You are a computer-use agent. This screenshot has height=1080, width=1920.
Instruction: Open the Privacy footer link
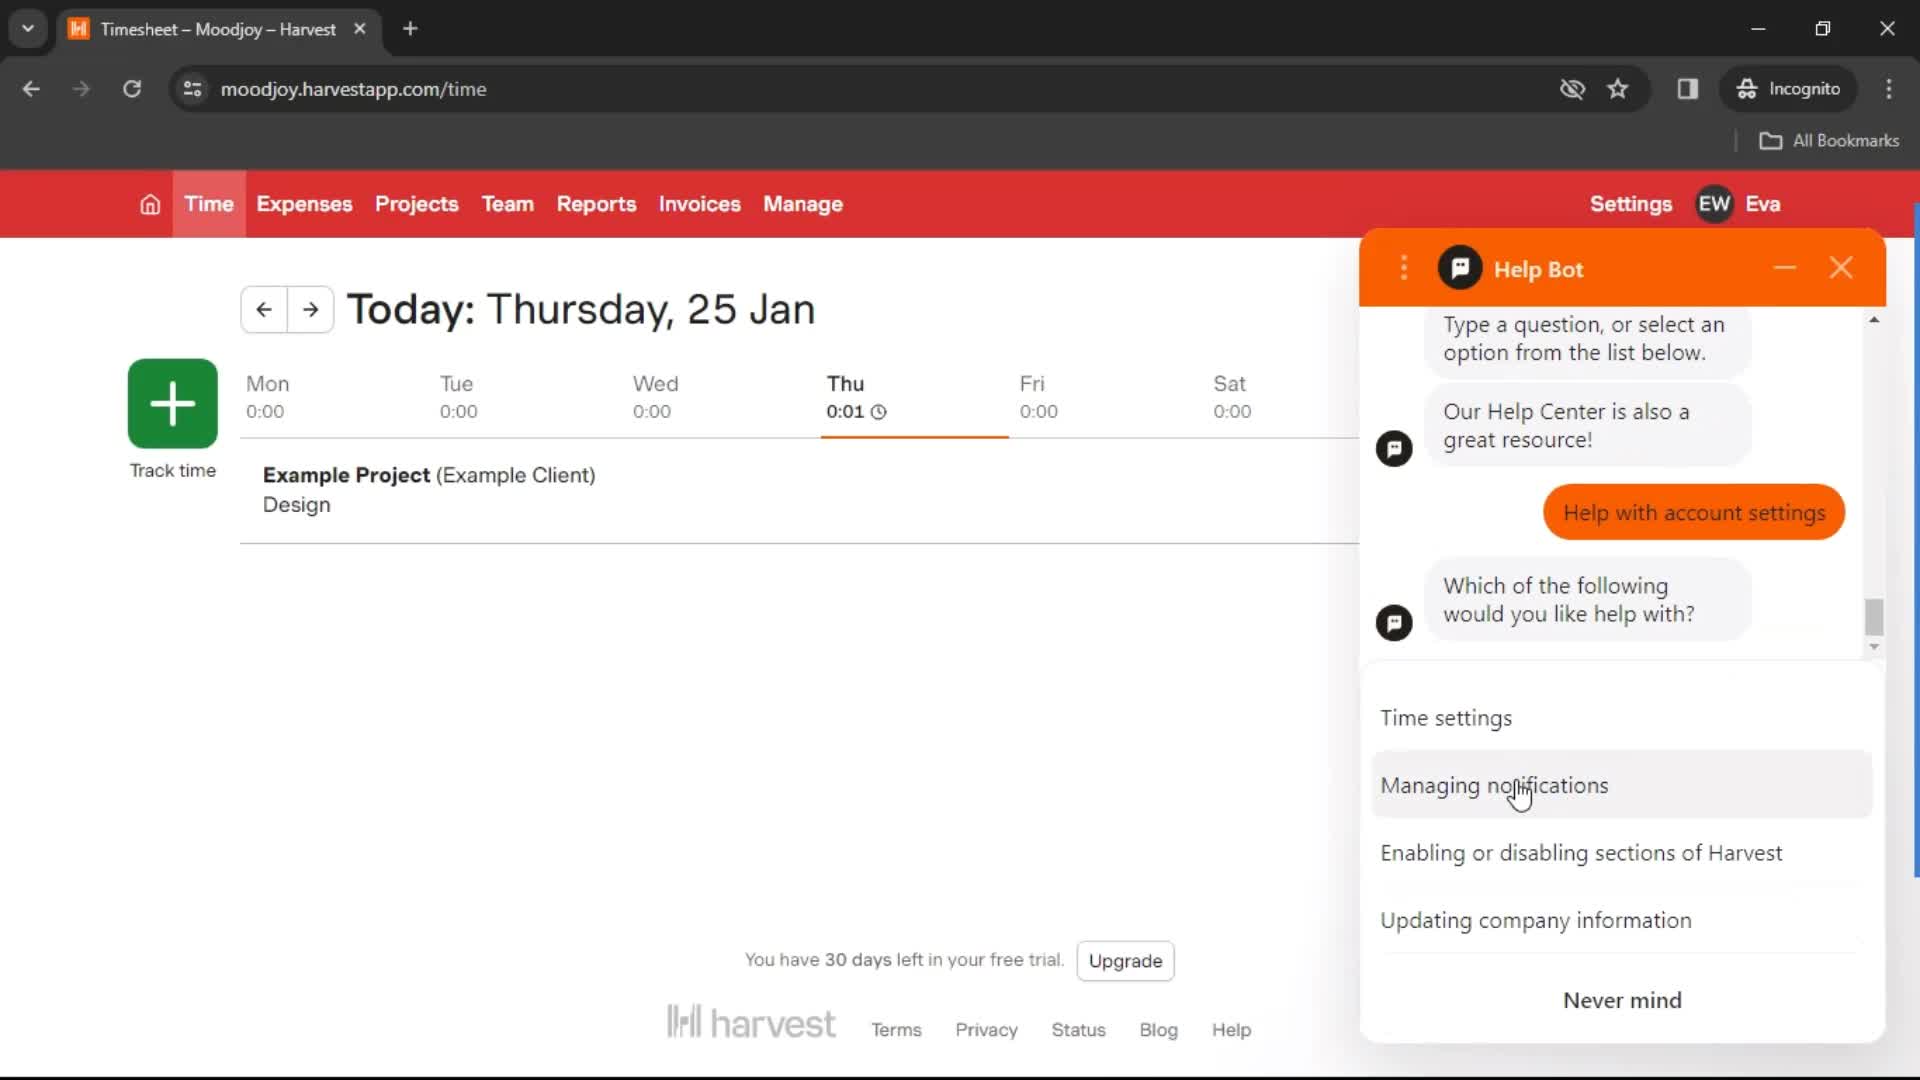986,1030
